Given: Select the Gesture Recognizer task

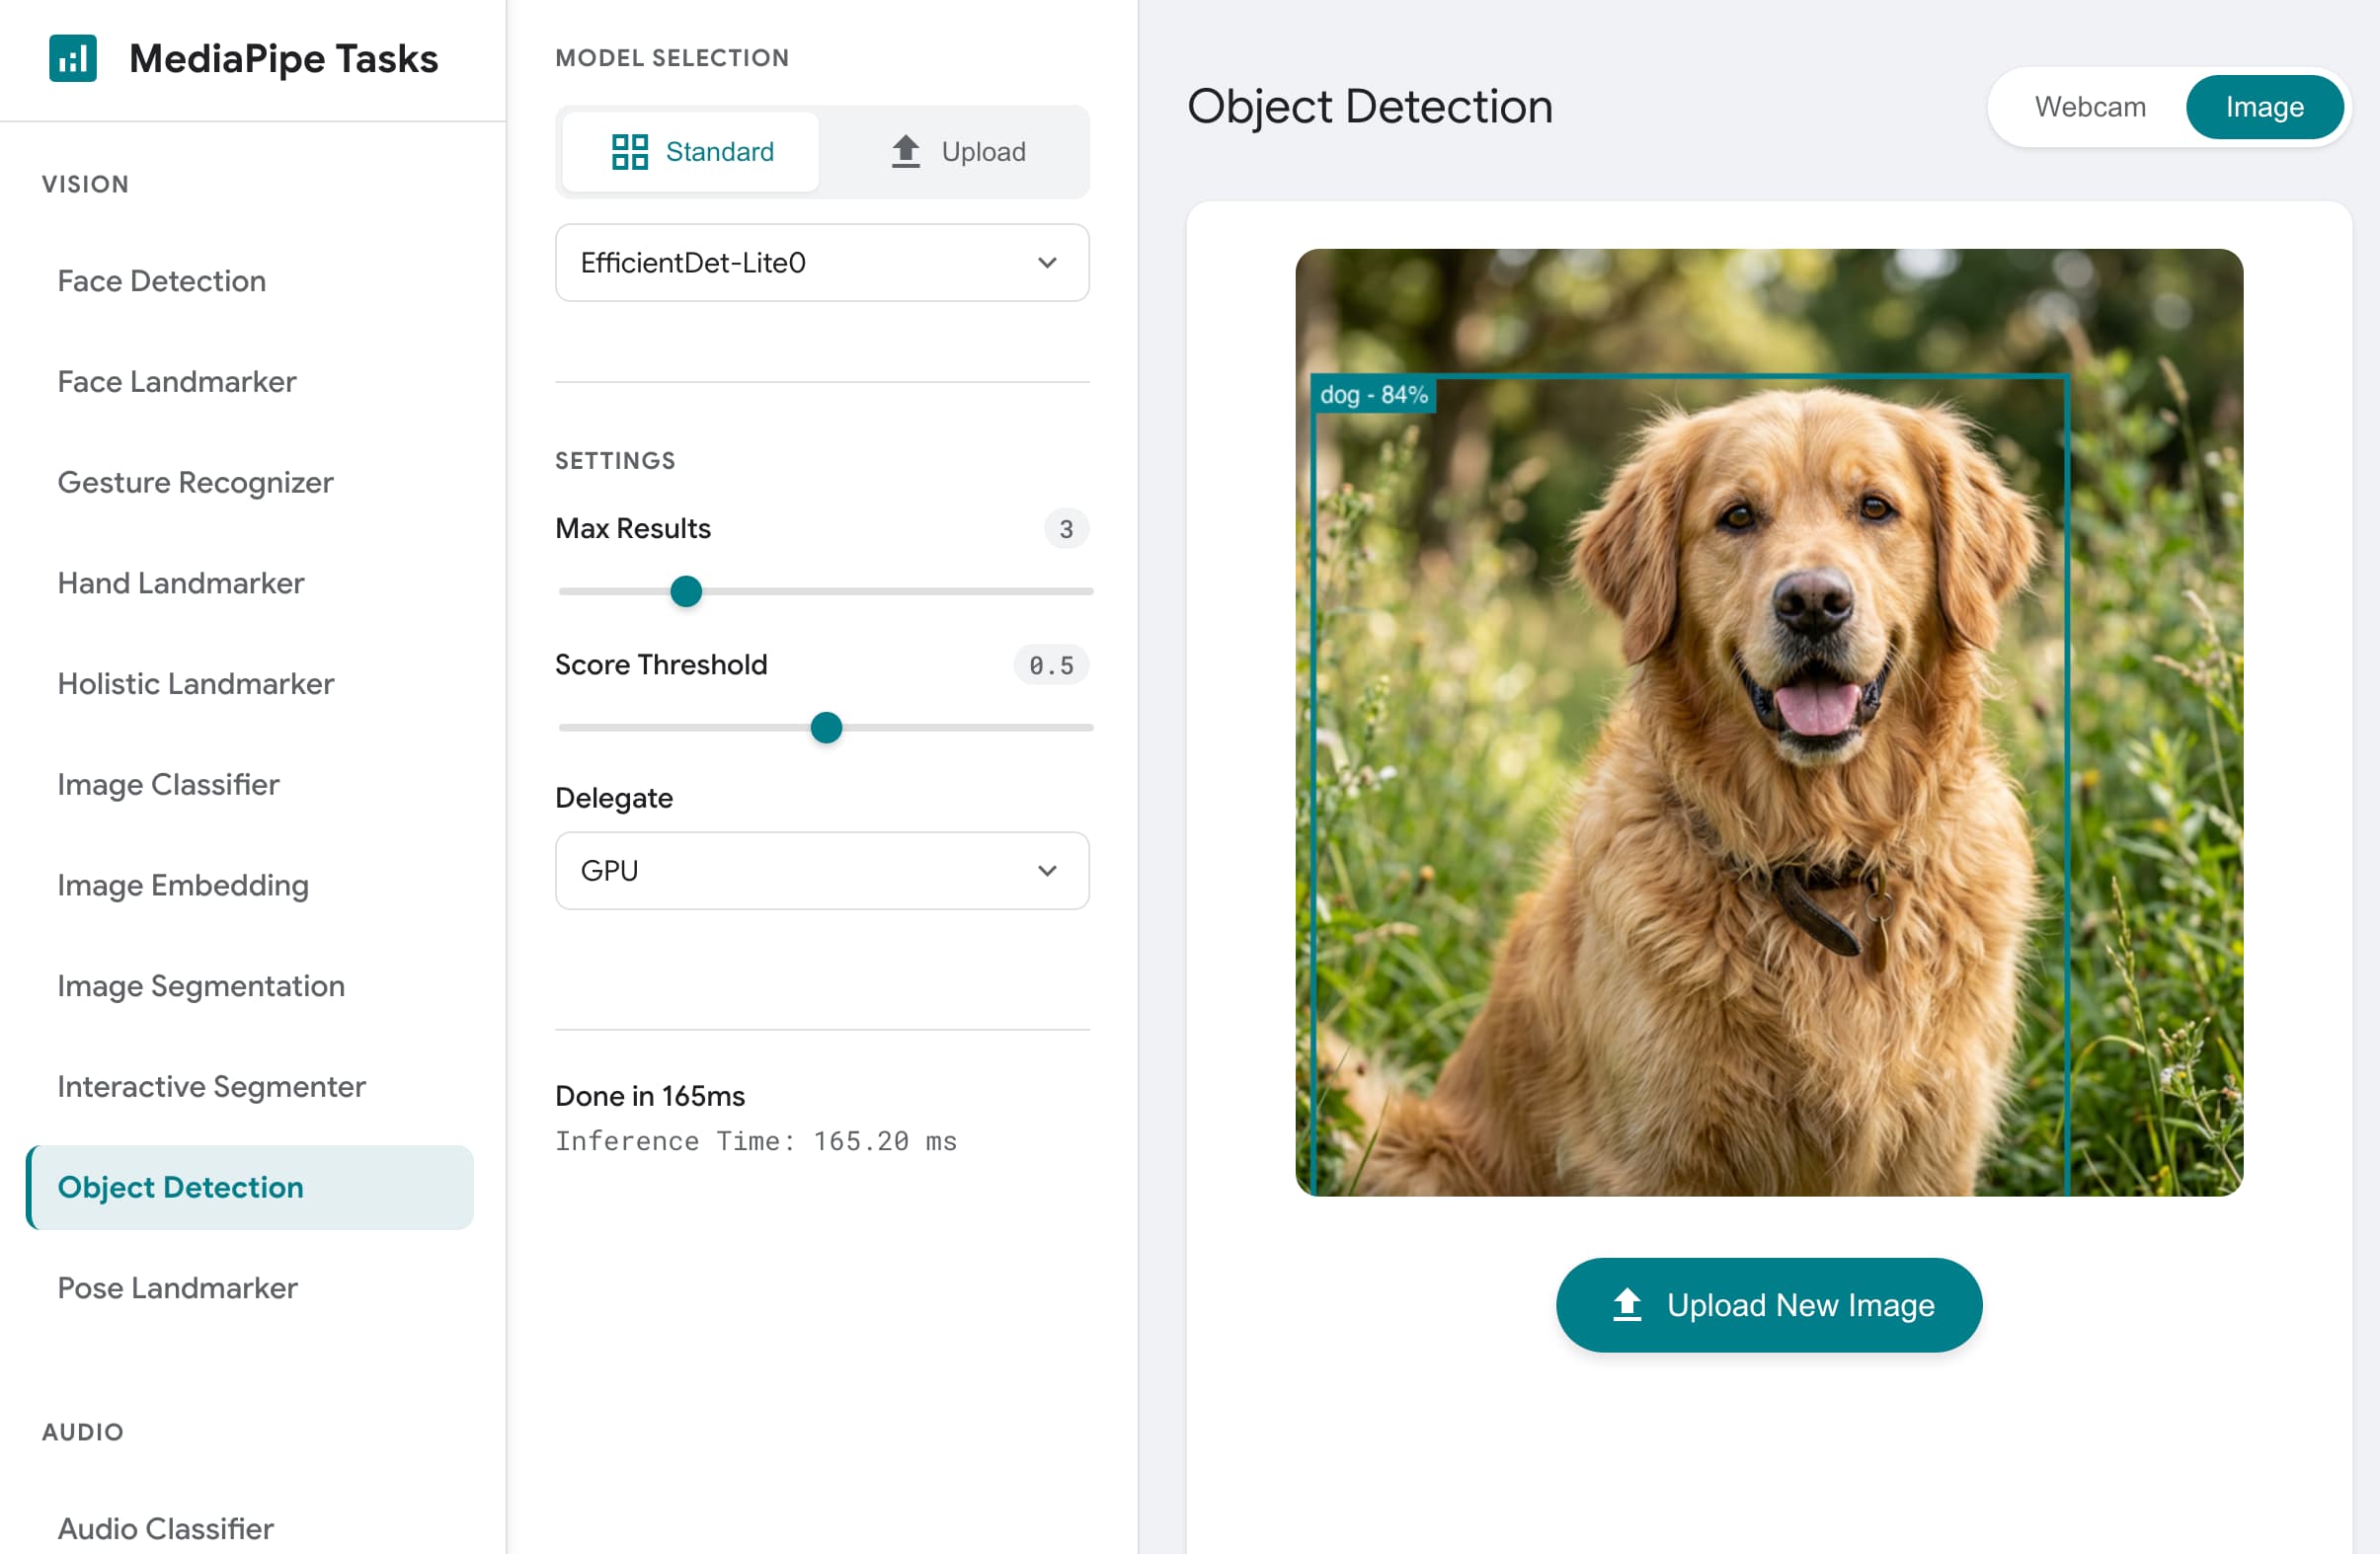Looking at the screenshot, I should (x=195, y=482).
